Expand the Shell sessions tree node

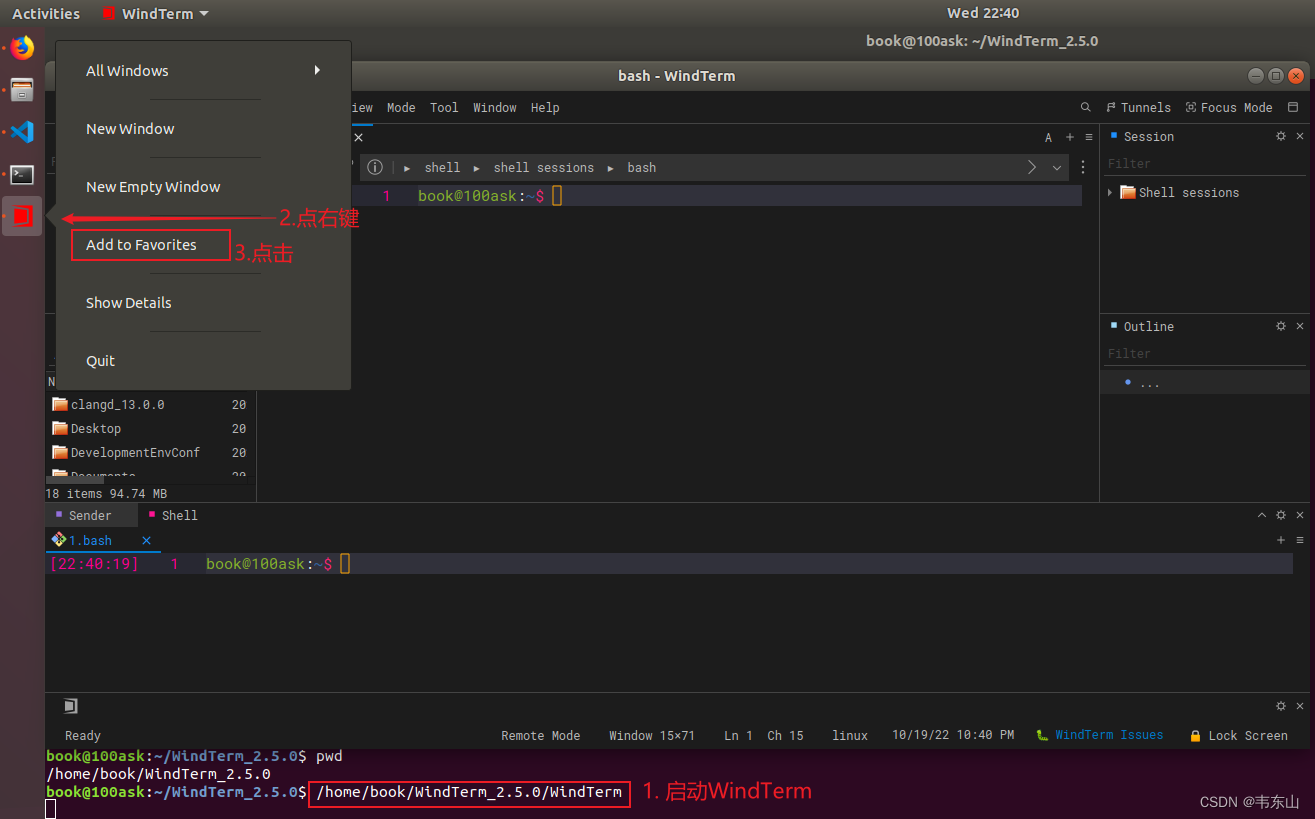click(1110, 192)
